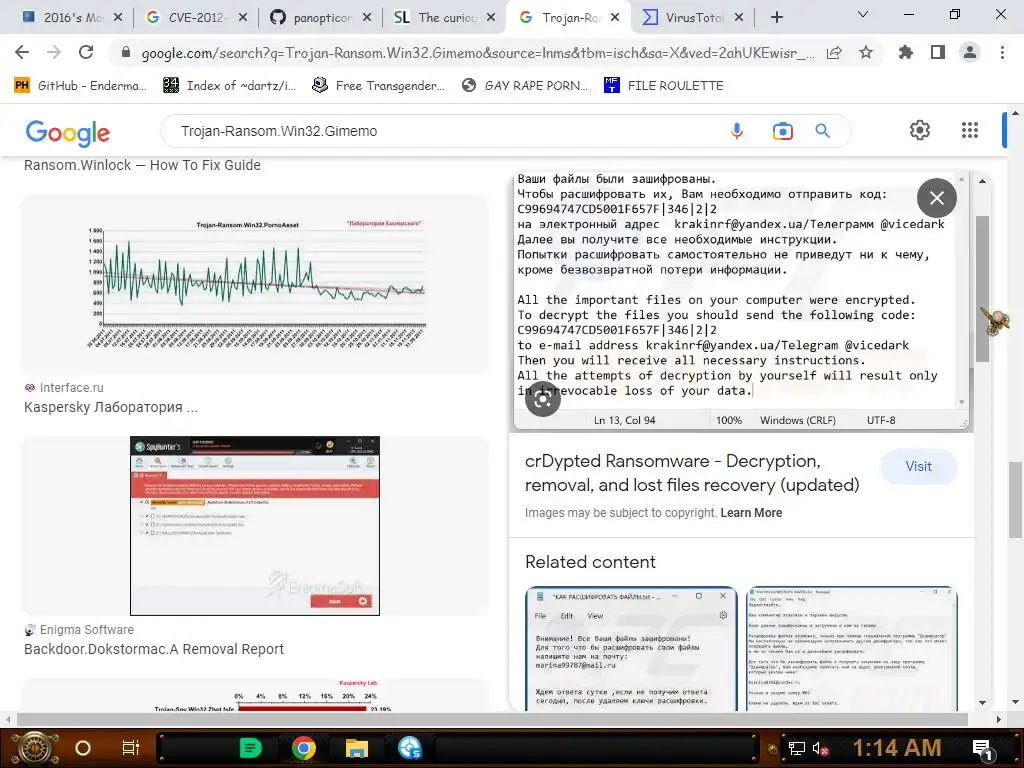This screenshot has height=768, width=1024.
Task: Open Task View on taskbar
Action: (x=131, y=748)
